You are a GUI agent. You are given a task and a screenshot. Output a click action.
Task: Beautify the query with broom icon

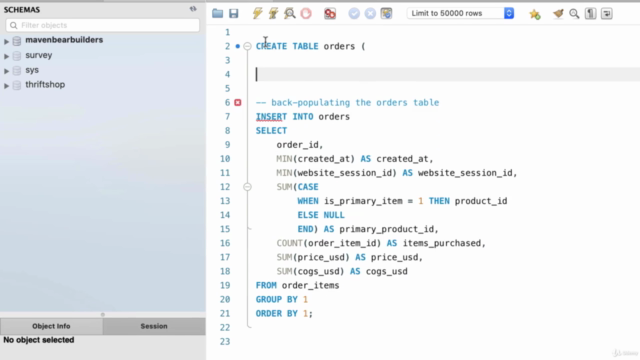(x=558, y=13)
